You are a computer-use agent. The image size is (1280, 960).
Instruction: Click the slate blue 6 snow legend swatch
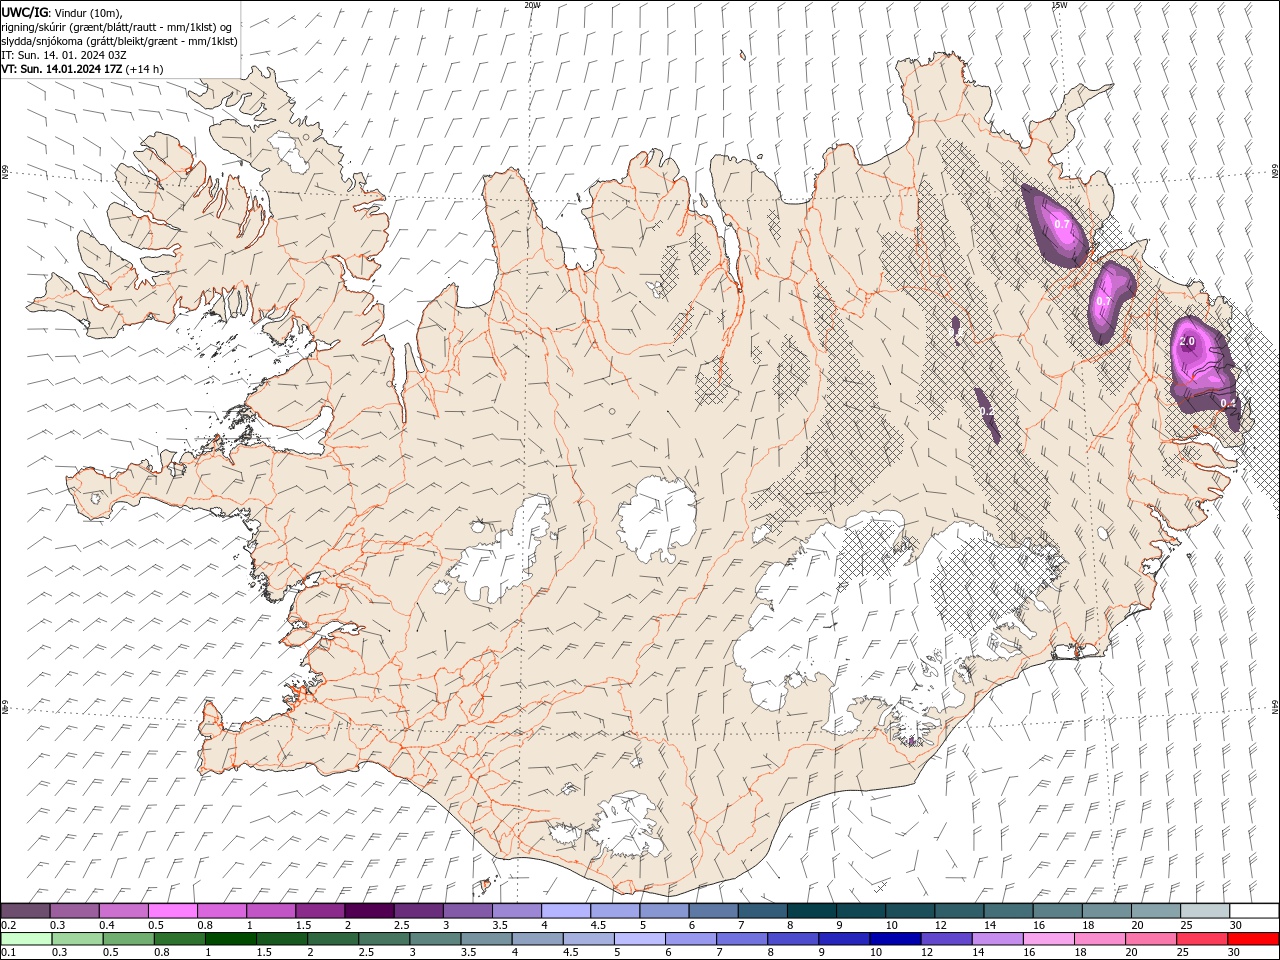[x=714, y=910]
